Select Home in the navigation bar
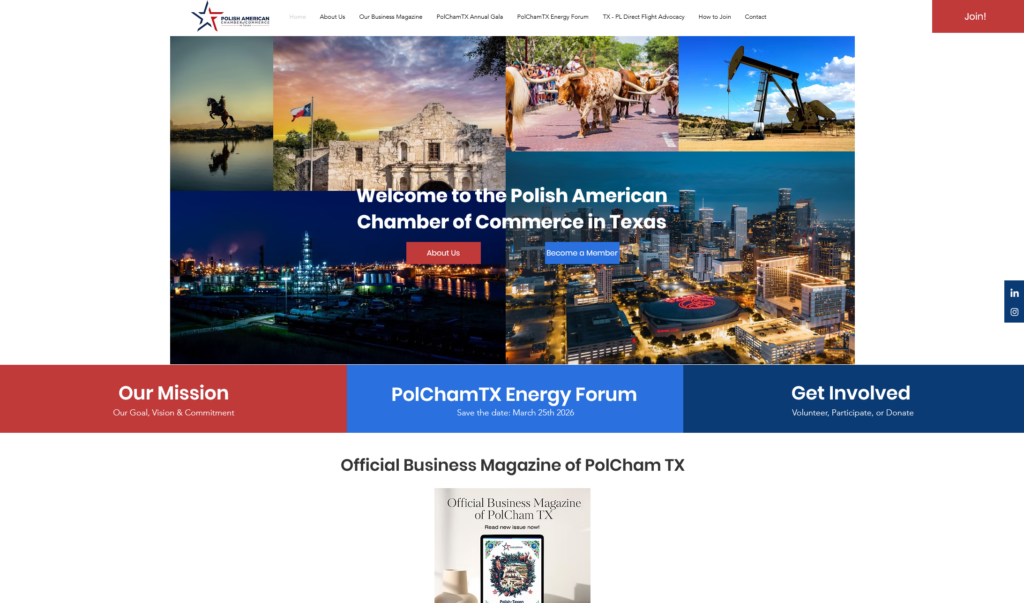 (296, 16)
